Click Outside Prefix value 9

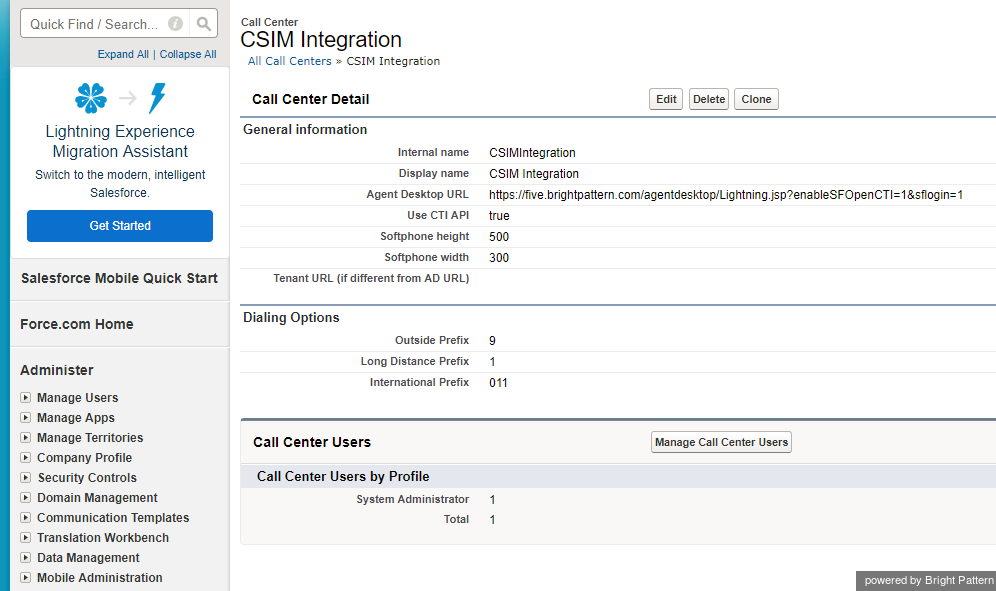492,341
